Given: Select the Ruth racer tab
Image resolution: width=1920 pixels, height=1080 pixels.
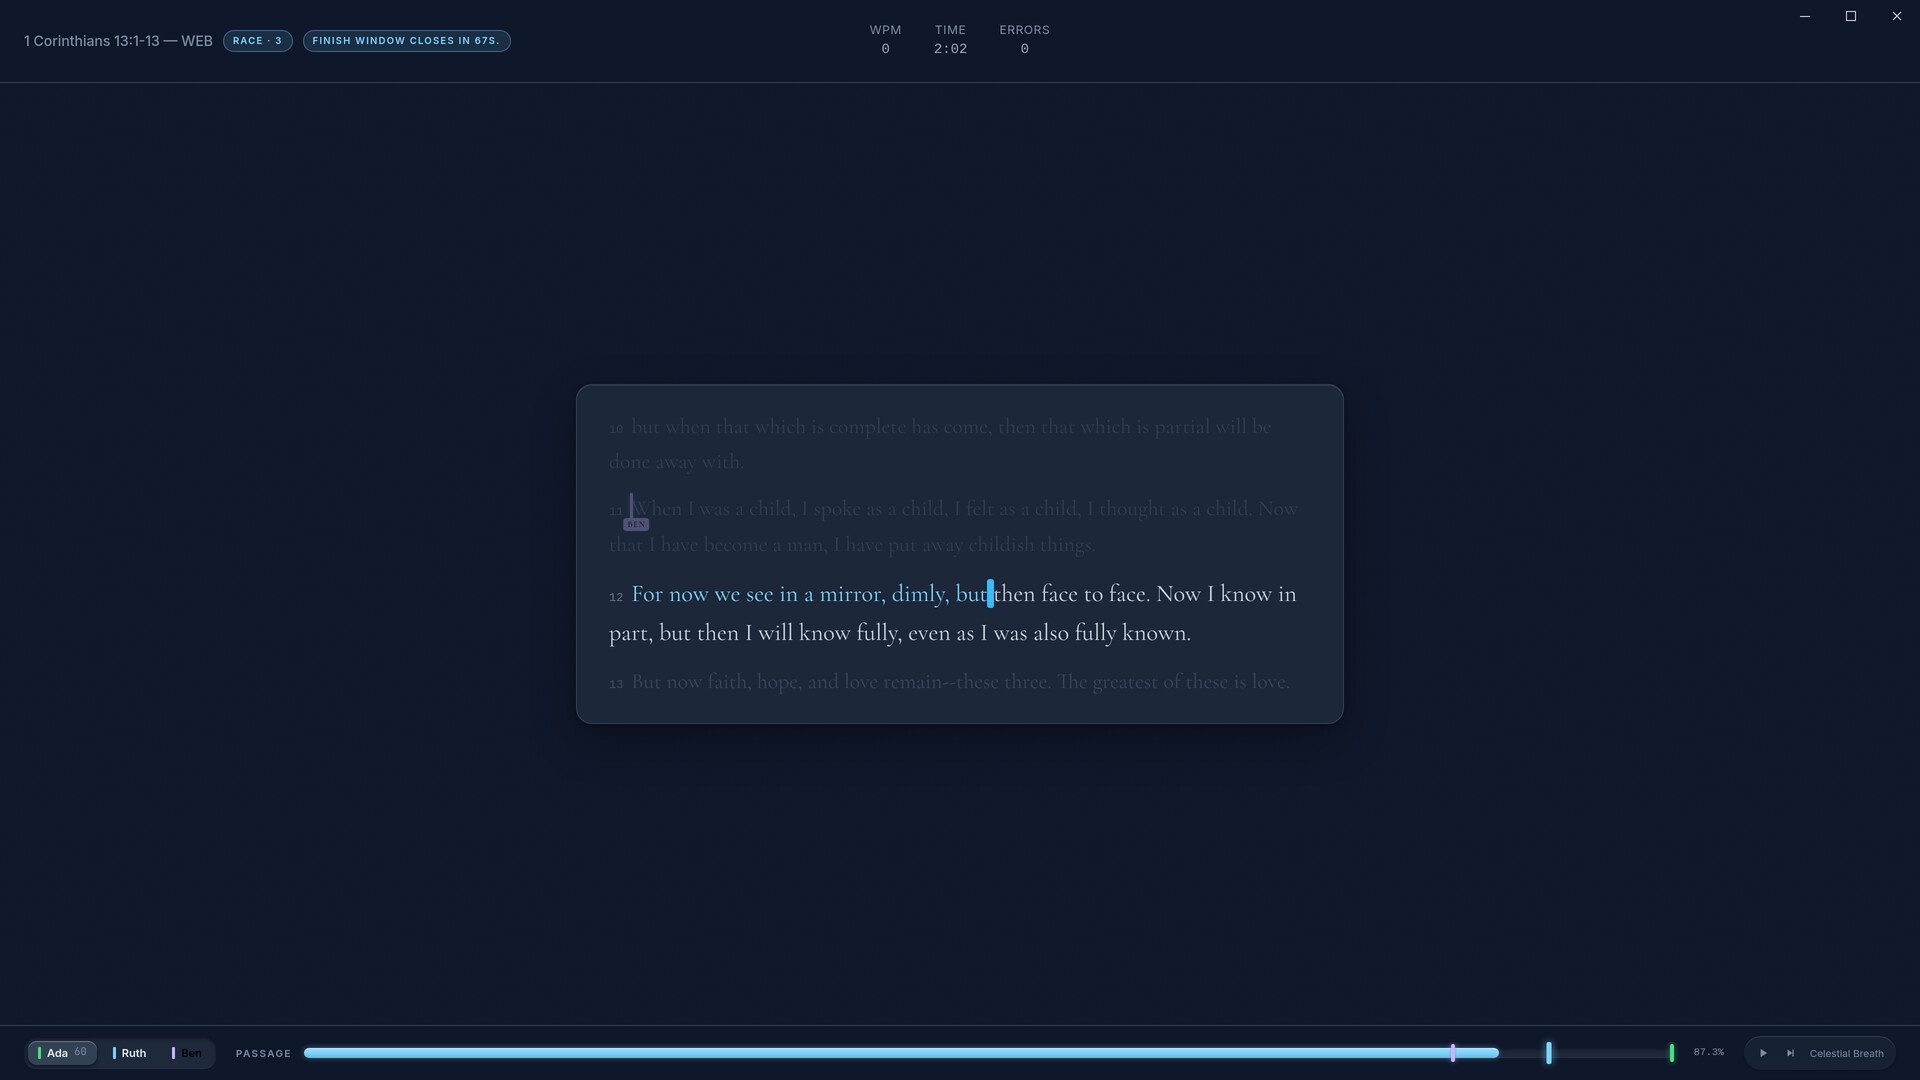Looking at the screenshot, I should pos(130,1053).
